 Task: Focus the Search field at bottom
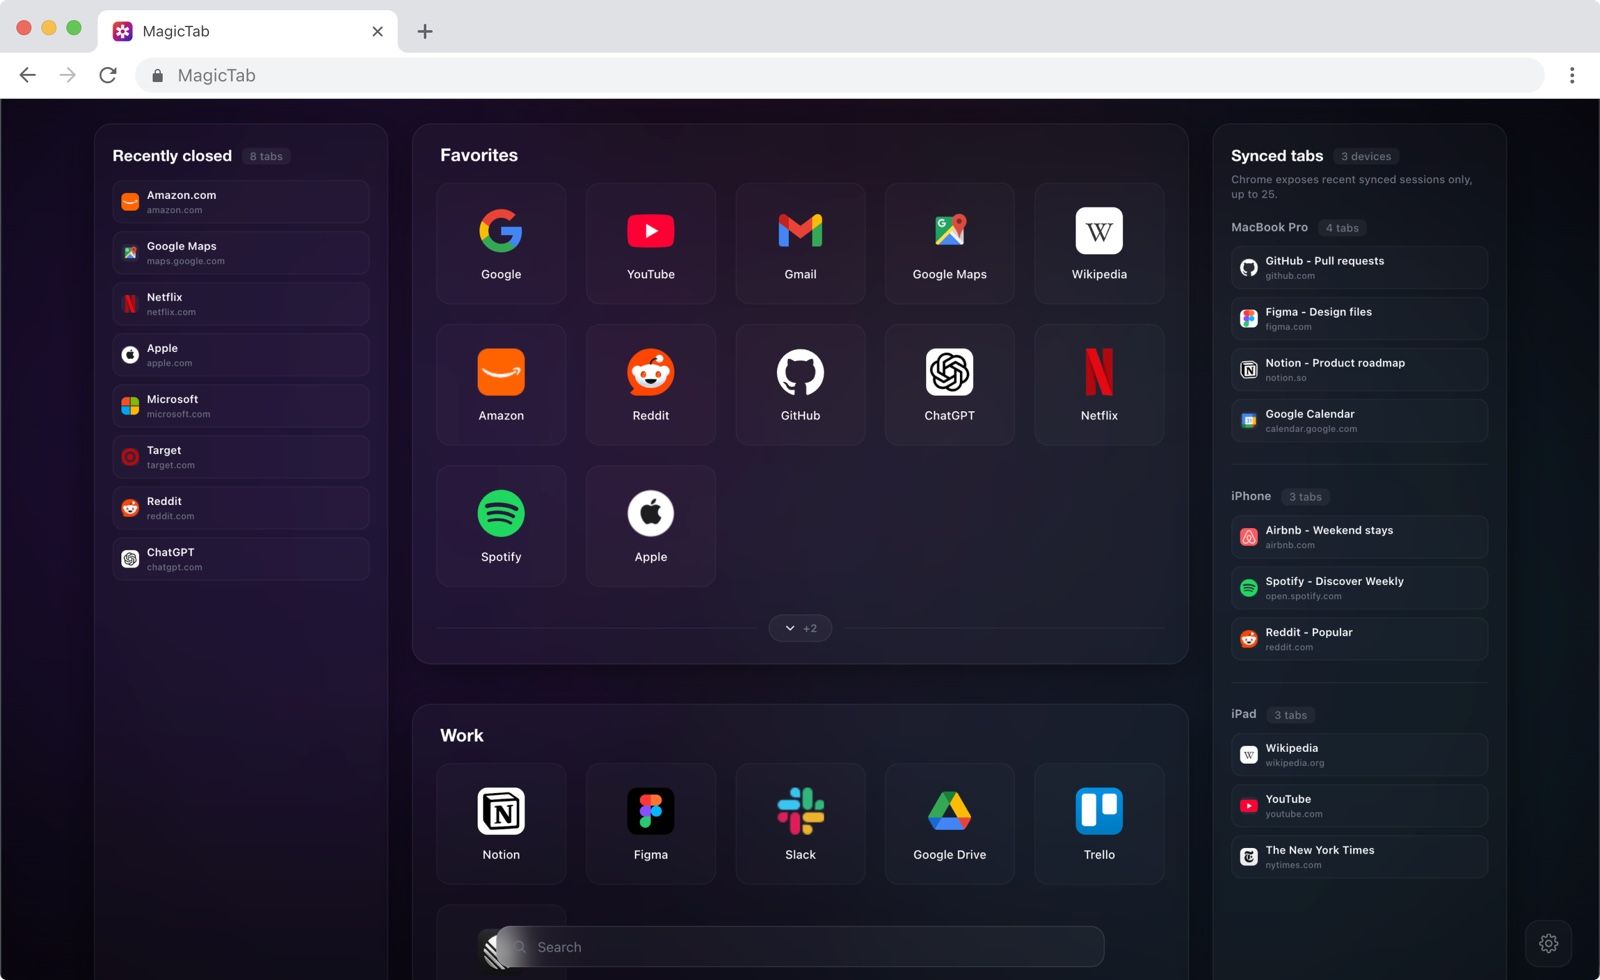click(x=800, y=946)
